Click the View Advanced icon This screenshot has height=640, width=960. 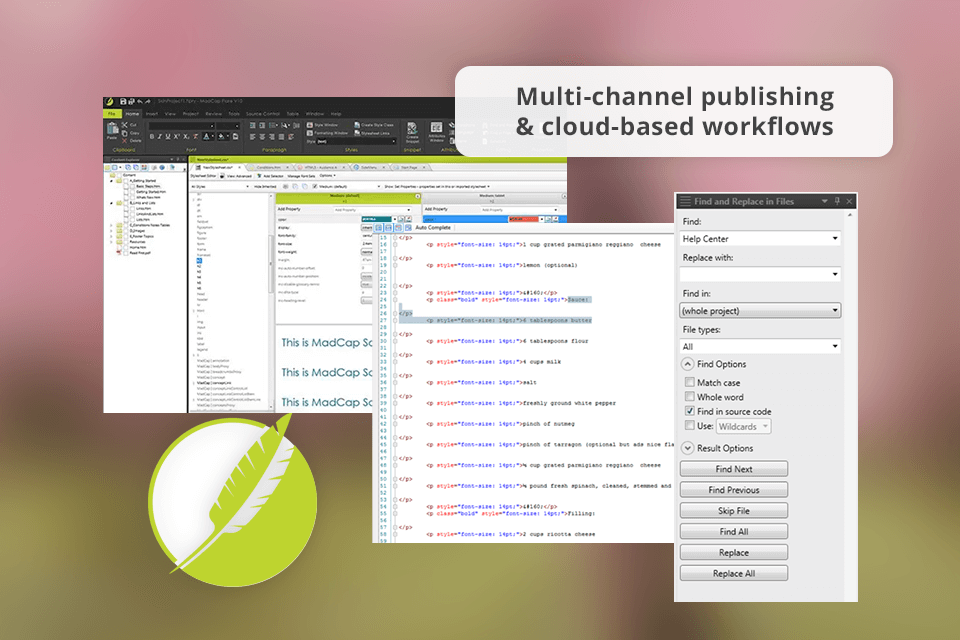click(222, 176)
